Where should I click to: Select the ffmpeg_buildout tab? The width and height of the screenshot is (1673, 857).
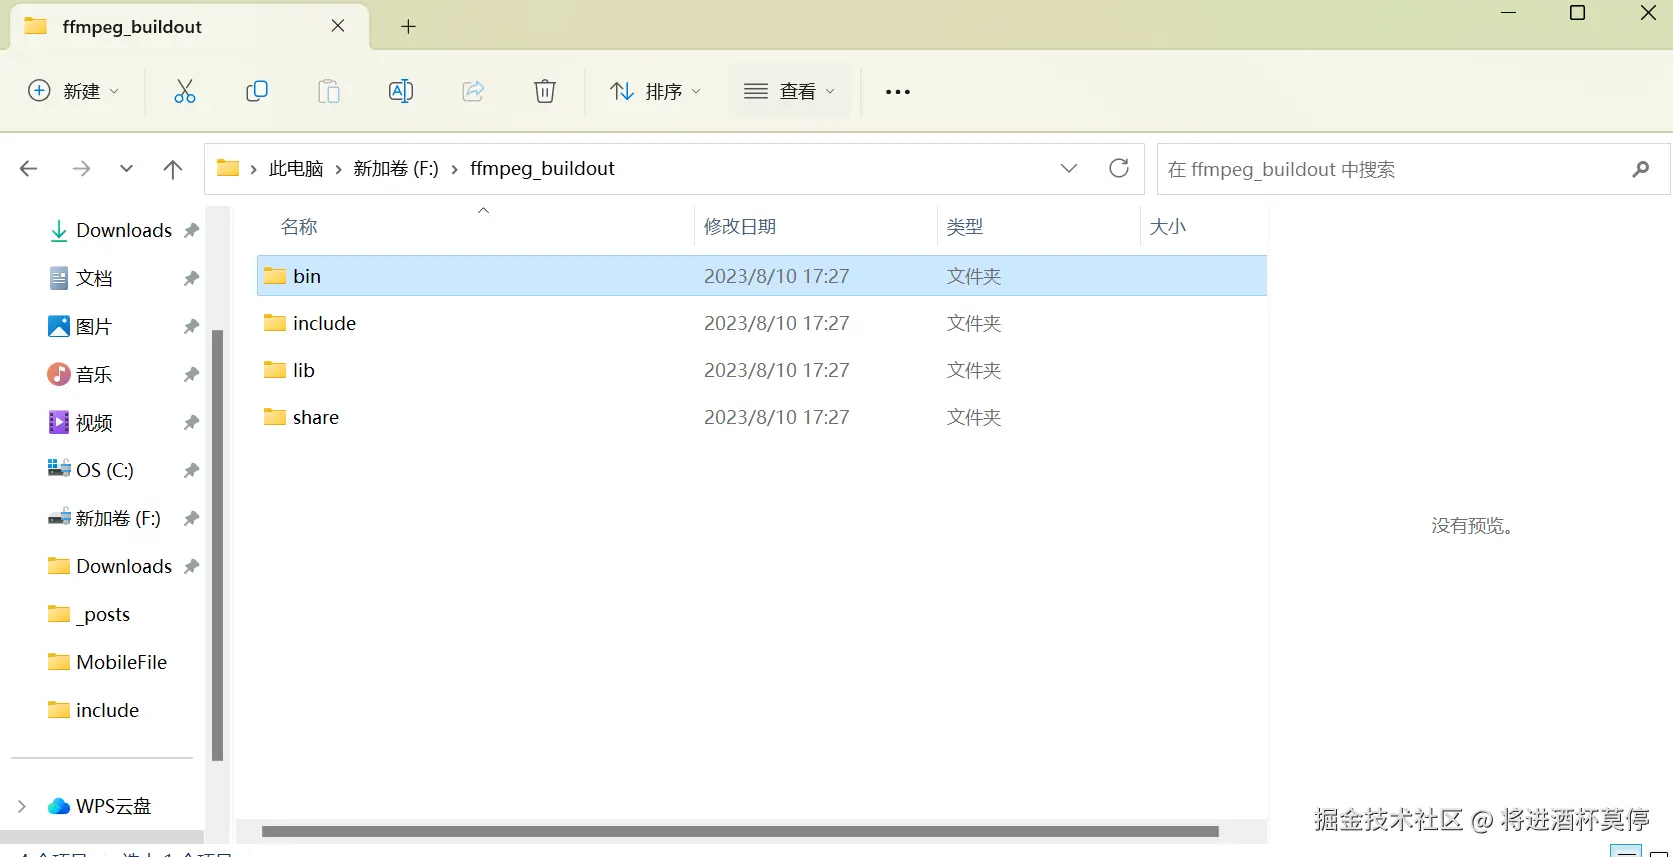(x=190, y=27)
